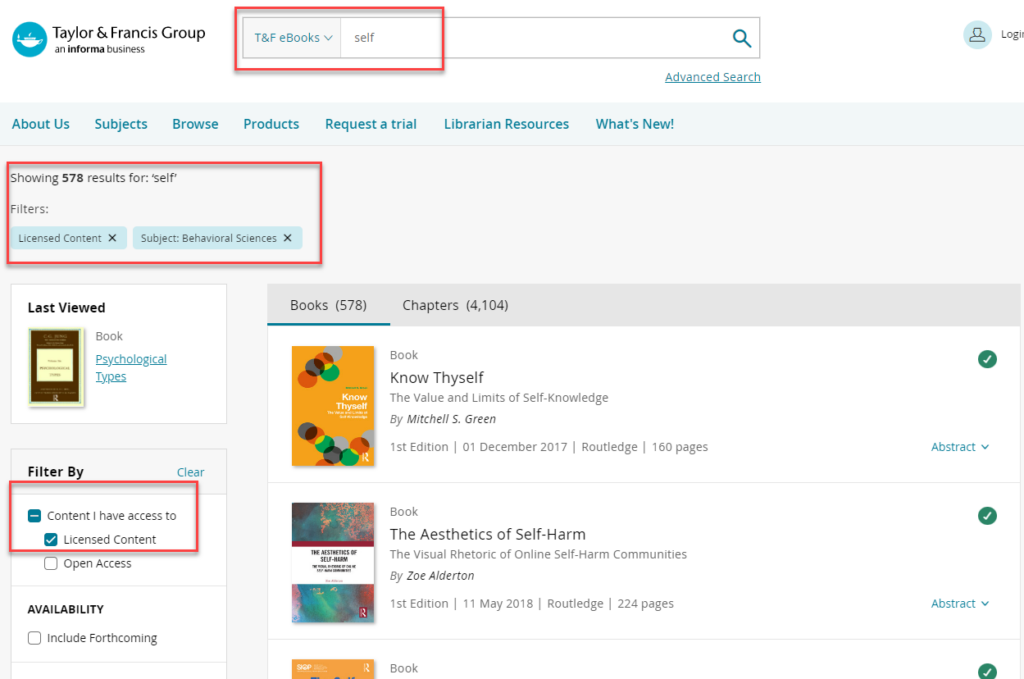Click the '160 pages' text

[x=680, y=447]
